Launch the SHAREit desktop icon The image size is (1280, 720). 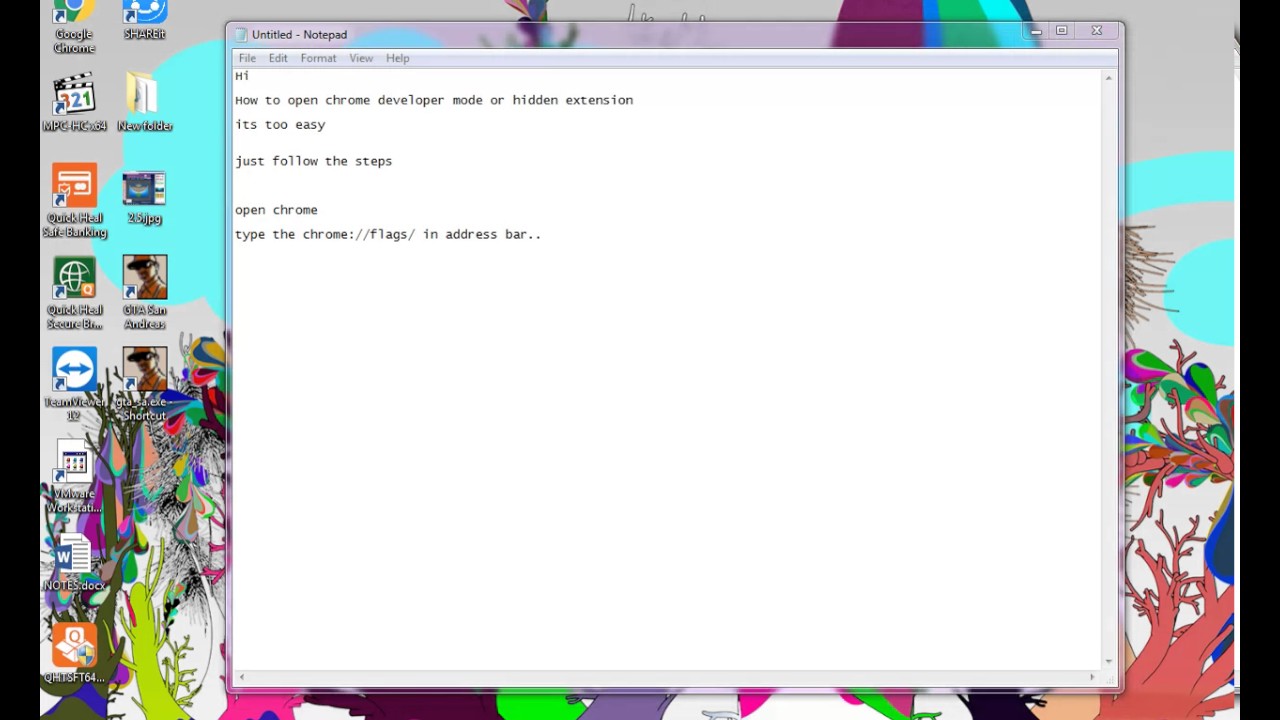click(x=145, y=21)
